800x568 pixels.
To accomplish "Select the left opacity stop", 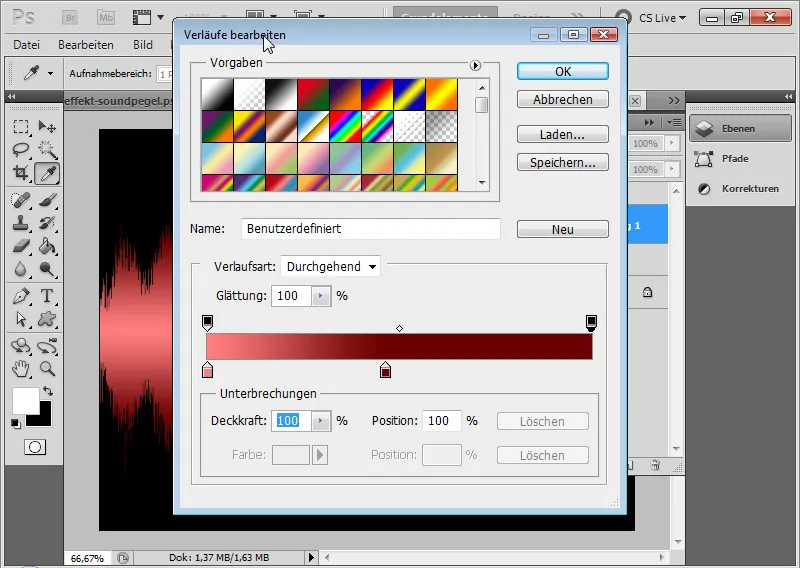I will [207, 323].
